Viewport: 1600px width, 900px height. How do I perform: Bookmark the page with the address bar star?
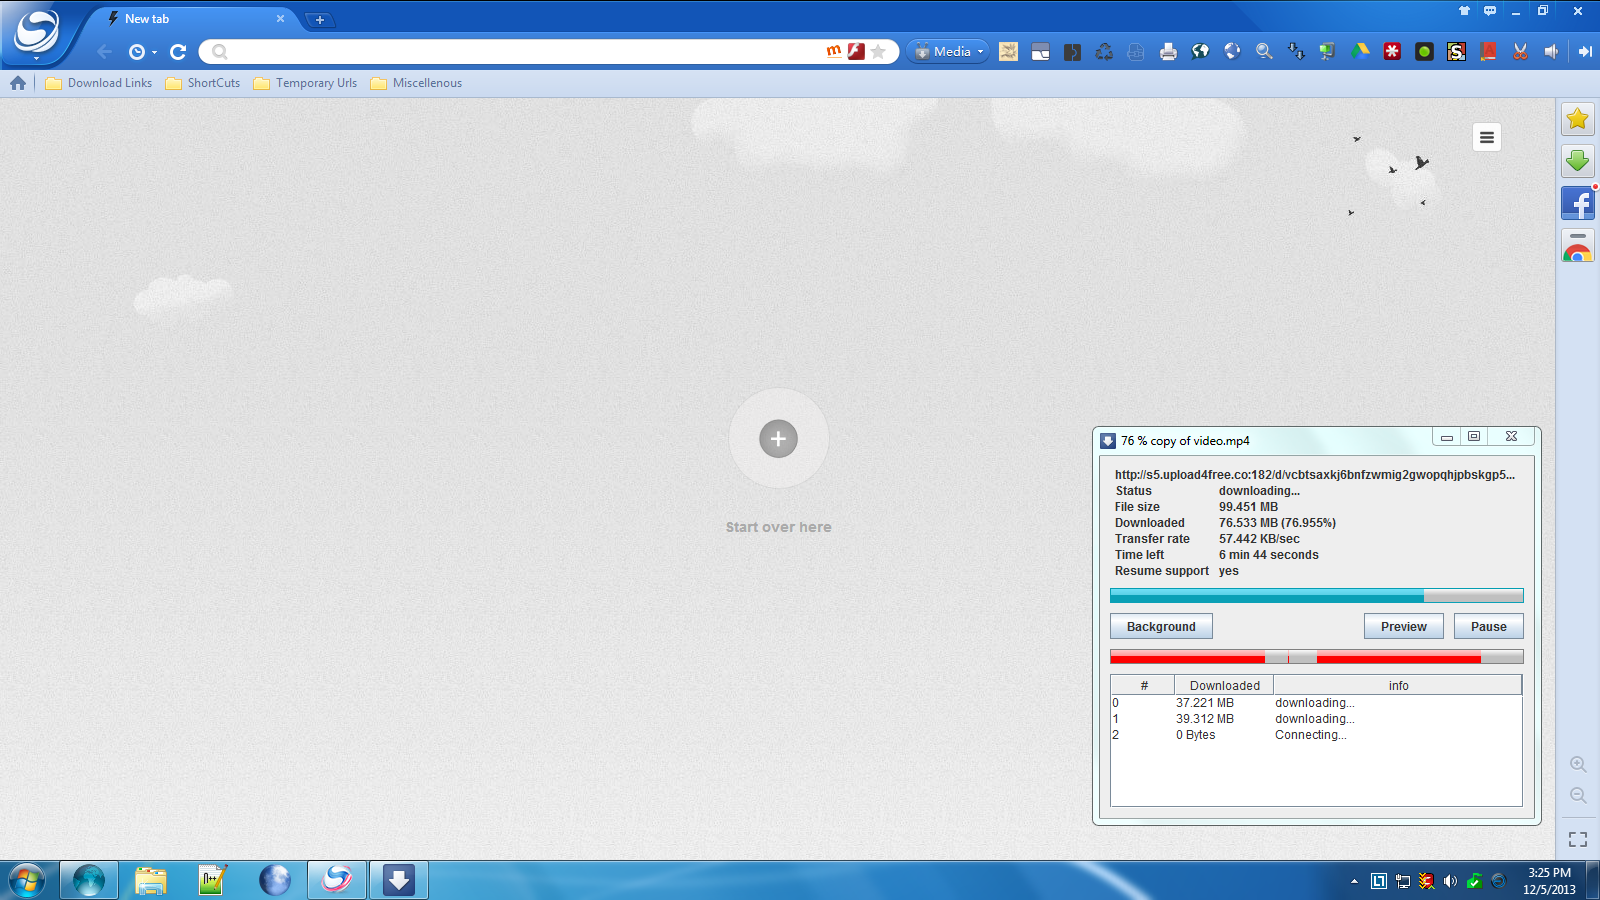(878, 51)
